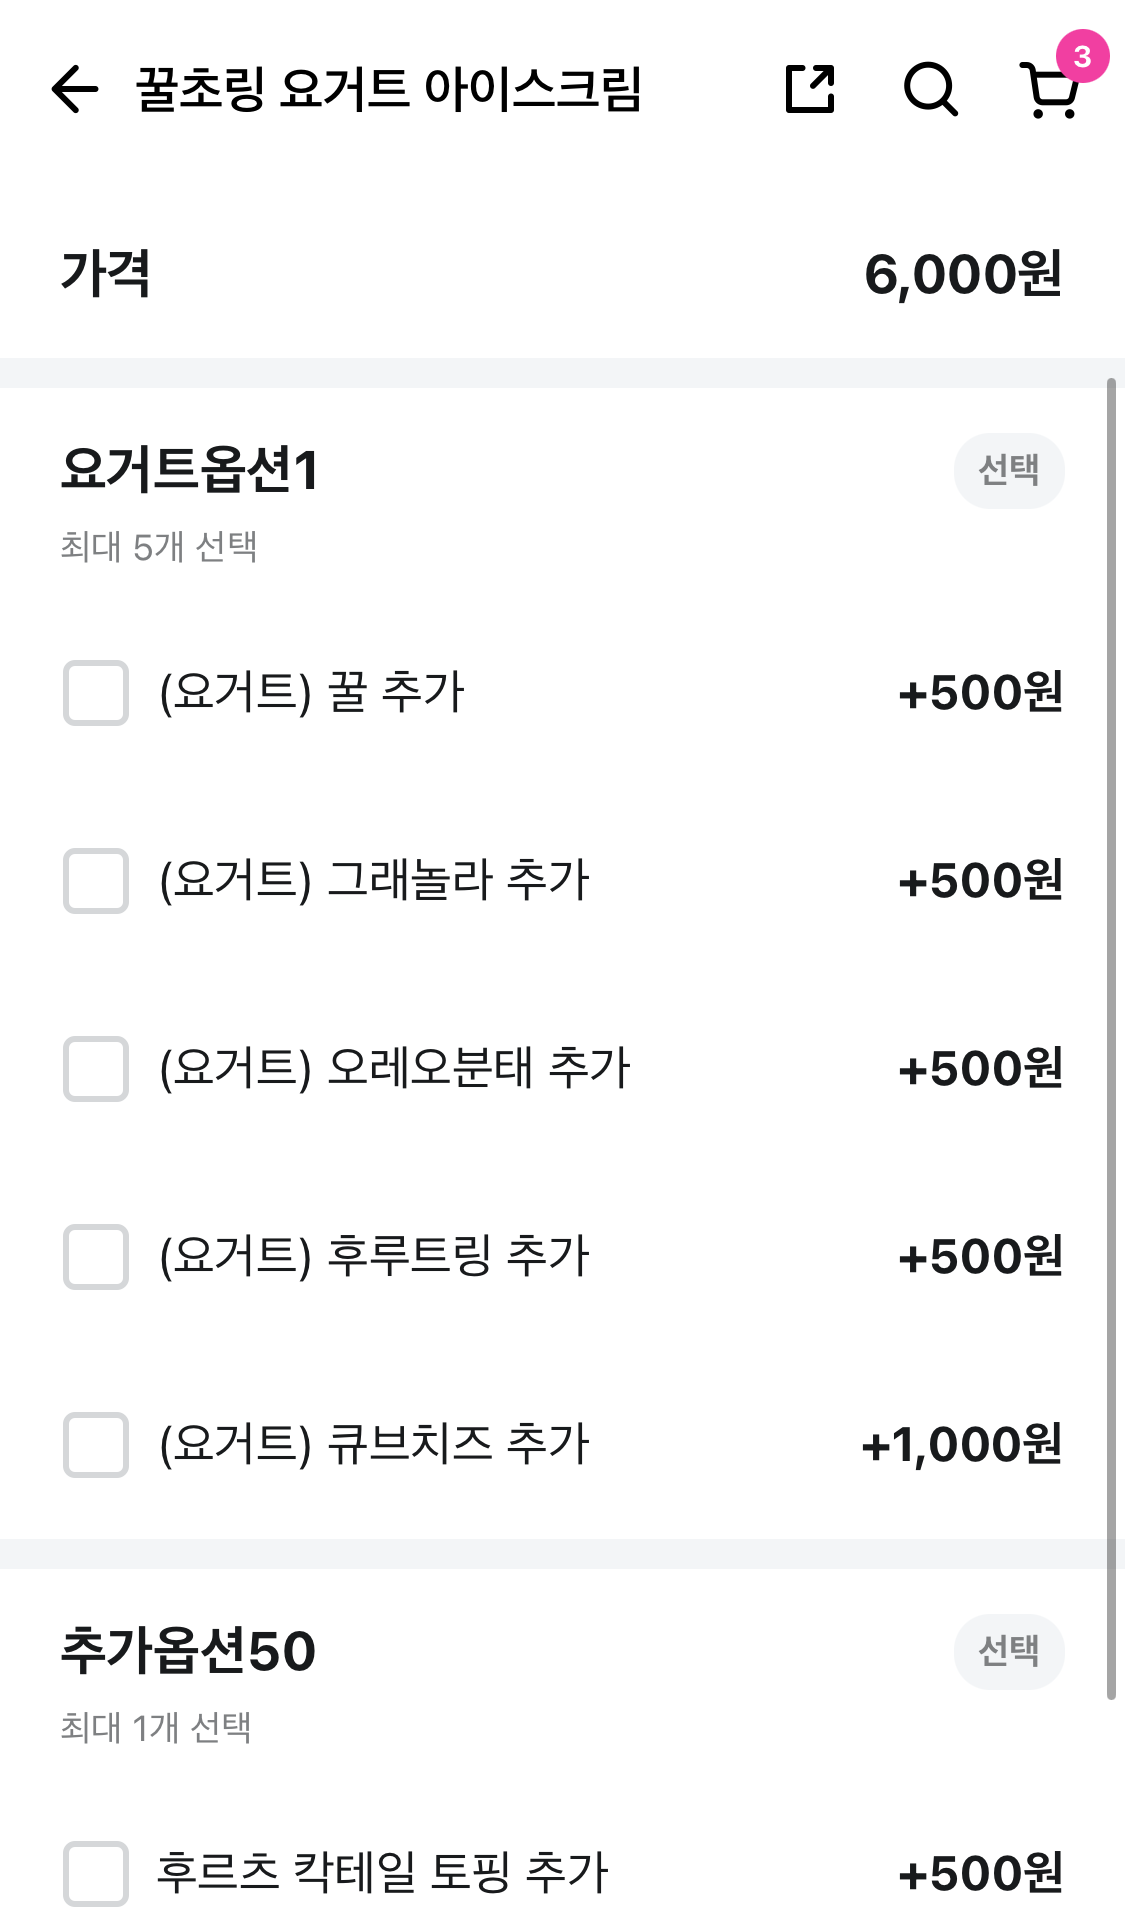
Task: Toggle the (요거트) 큐브치즈 추가 checkbox
Action: point(96,1445)
